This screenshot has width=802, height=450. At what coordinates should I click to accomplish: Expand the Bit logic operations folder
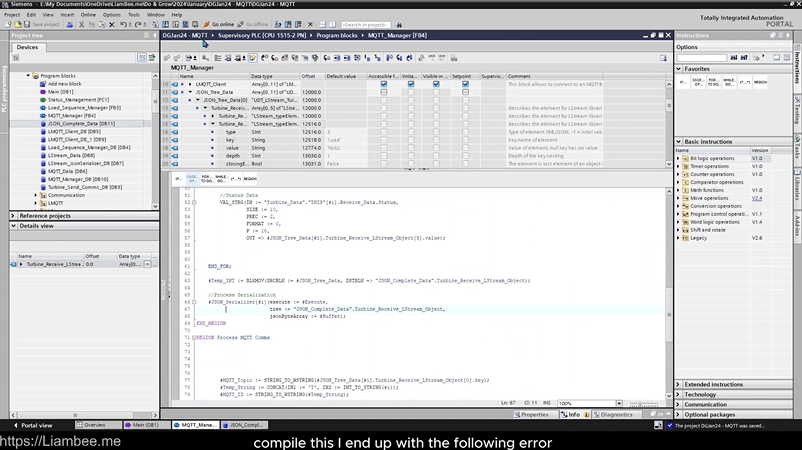(x=679, y=158)
